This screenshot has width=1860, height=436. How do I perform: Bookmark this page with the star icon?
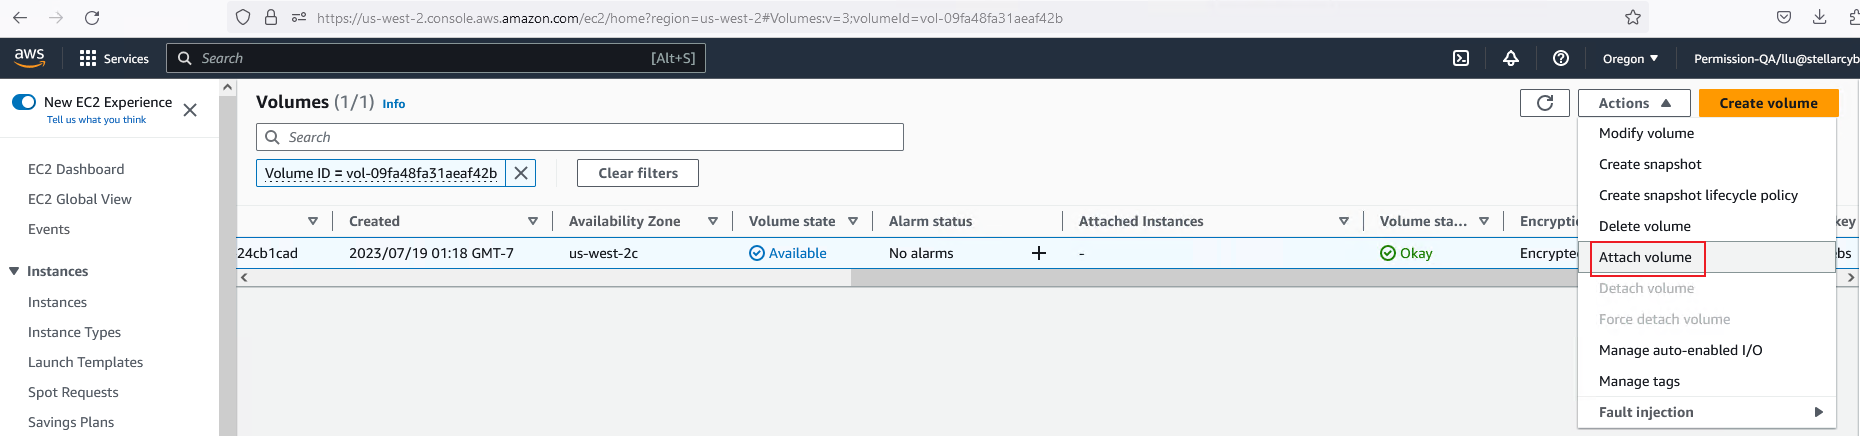pyautogui.click(x=1633, y=17)
